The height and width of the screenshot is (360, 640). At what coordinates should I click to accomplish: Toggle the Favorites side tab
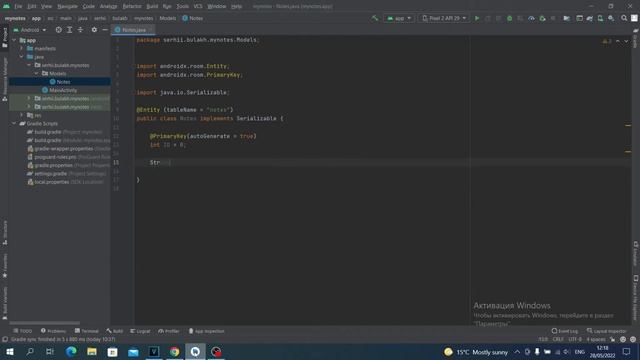(4, 266)
